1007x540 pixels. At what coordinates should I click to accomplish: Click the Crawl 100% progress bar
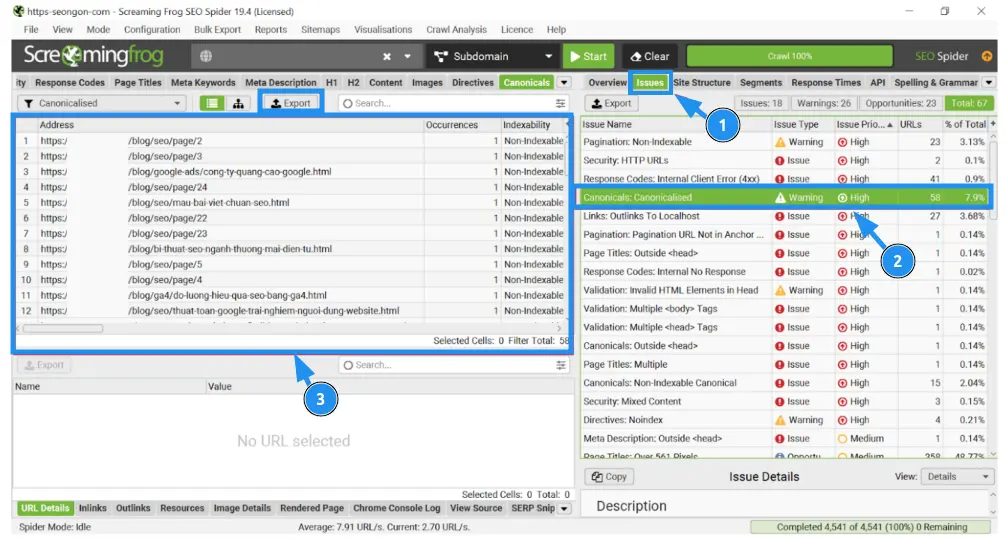(x=789, y=57)
